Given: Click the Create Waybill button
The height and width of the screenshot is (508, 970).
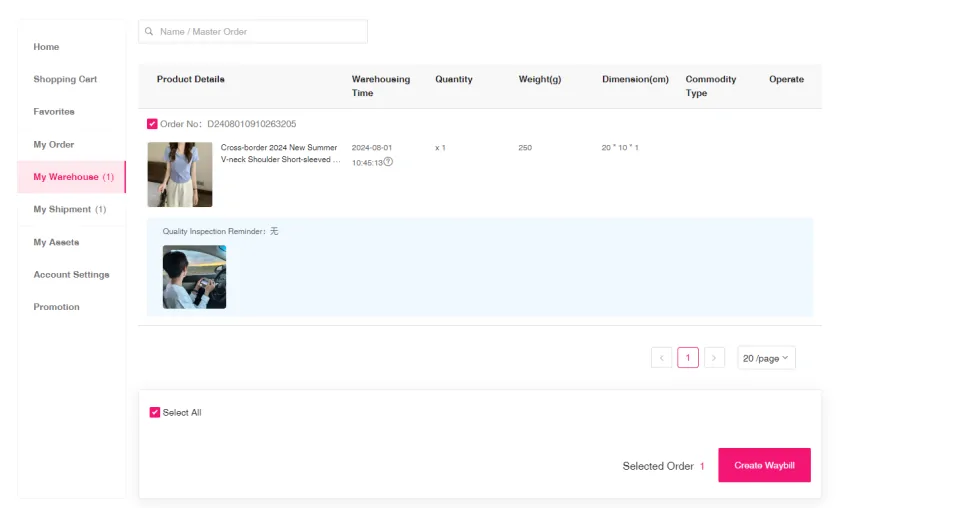Looking at the screenshot, I should click(764, 465).
